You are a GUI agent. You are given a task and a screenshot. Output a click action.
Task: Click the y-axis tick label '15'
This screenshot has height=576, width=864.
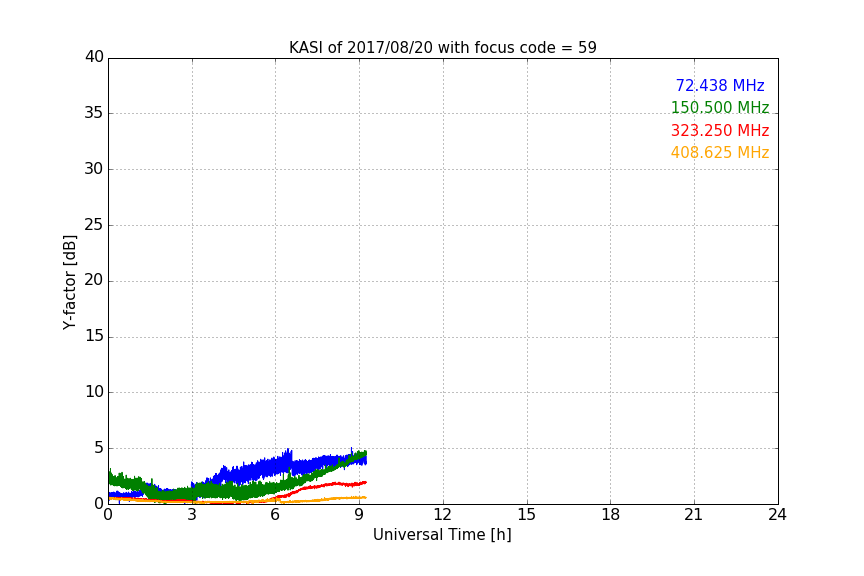[94, 336]
